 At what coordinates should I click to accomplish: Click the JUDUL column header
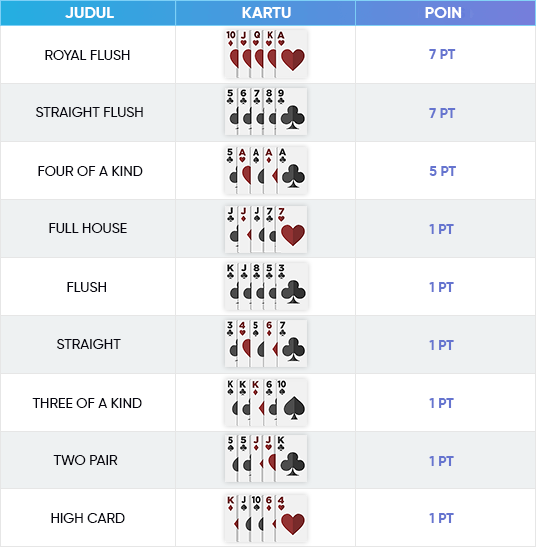click(x=89, y=13)
